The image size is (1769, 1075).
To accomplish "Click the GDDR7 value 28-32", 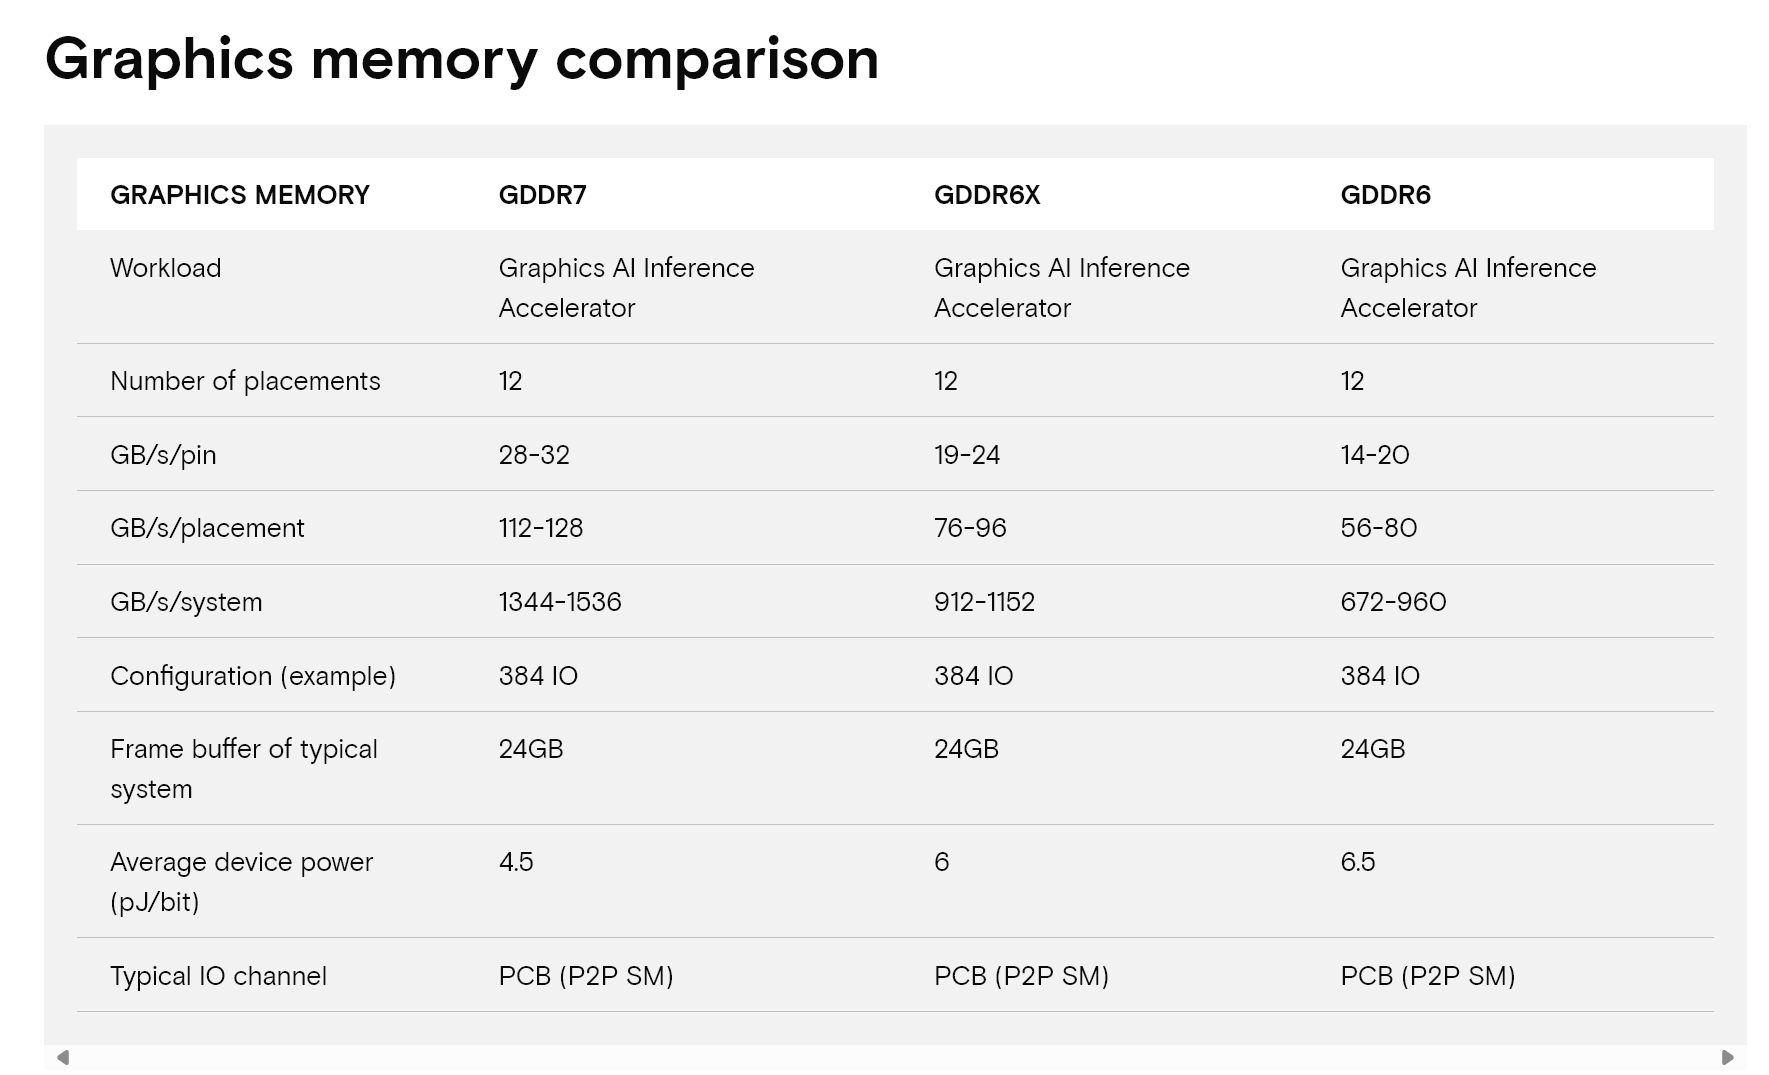I will tap(534, 455).
